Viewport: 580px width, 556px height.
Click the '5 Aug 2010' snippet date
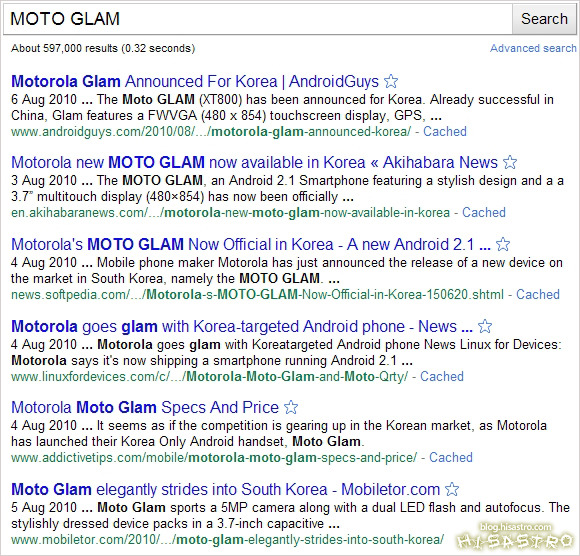pyautogui.click(x=44, y=507)
